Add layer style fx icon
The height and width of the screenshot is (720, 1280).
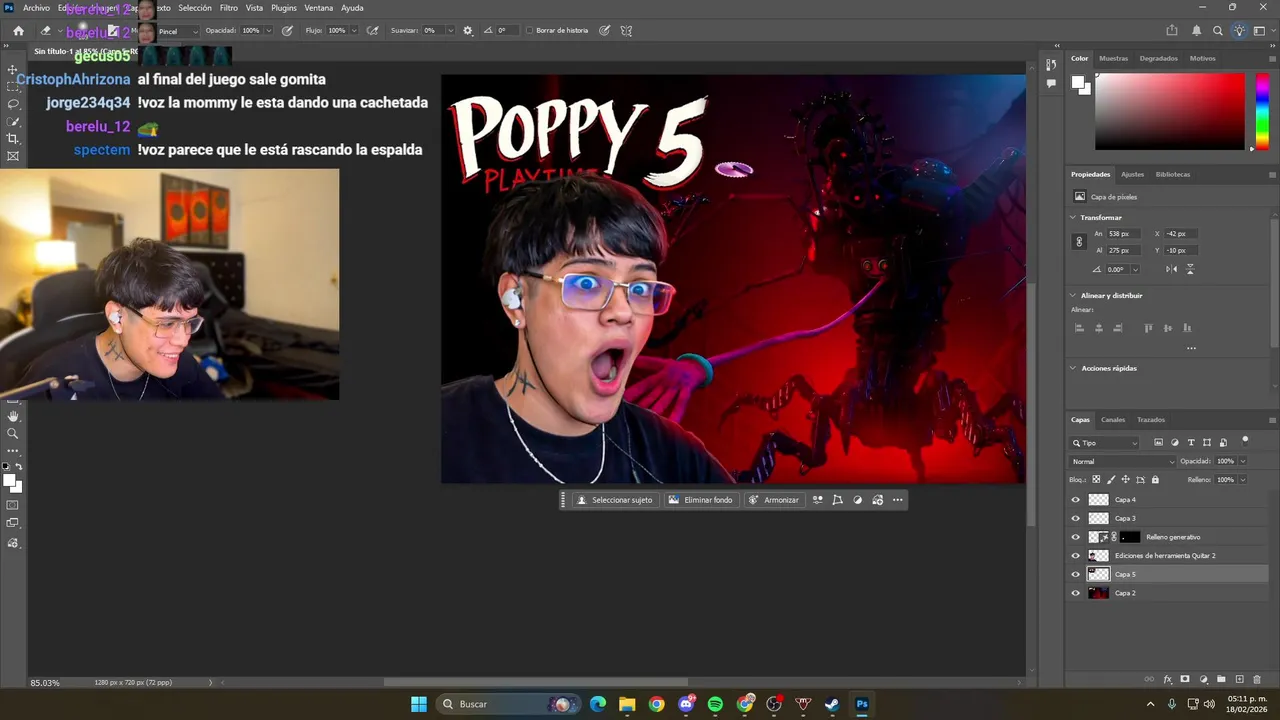point(1167,679)
